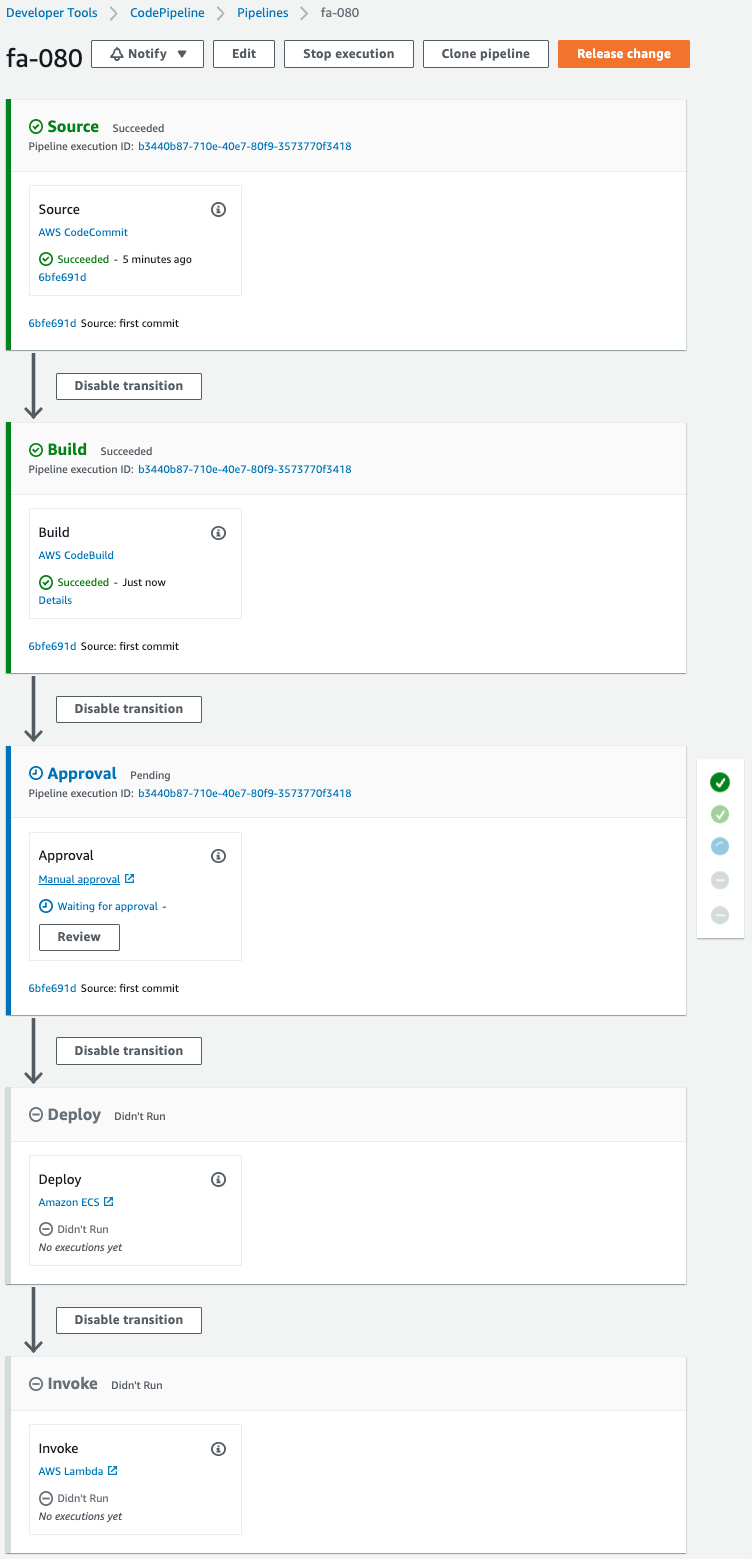Image resolution: width=752 pixels, height=1559 pixels.
Task: Open the Build Details link
Action: click(x=55, y=601)
